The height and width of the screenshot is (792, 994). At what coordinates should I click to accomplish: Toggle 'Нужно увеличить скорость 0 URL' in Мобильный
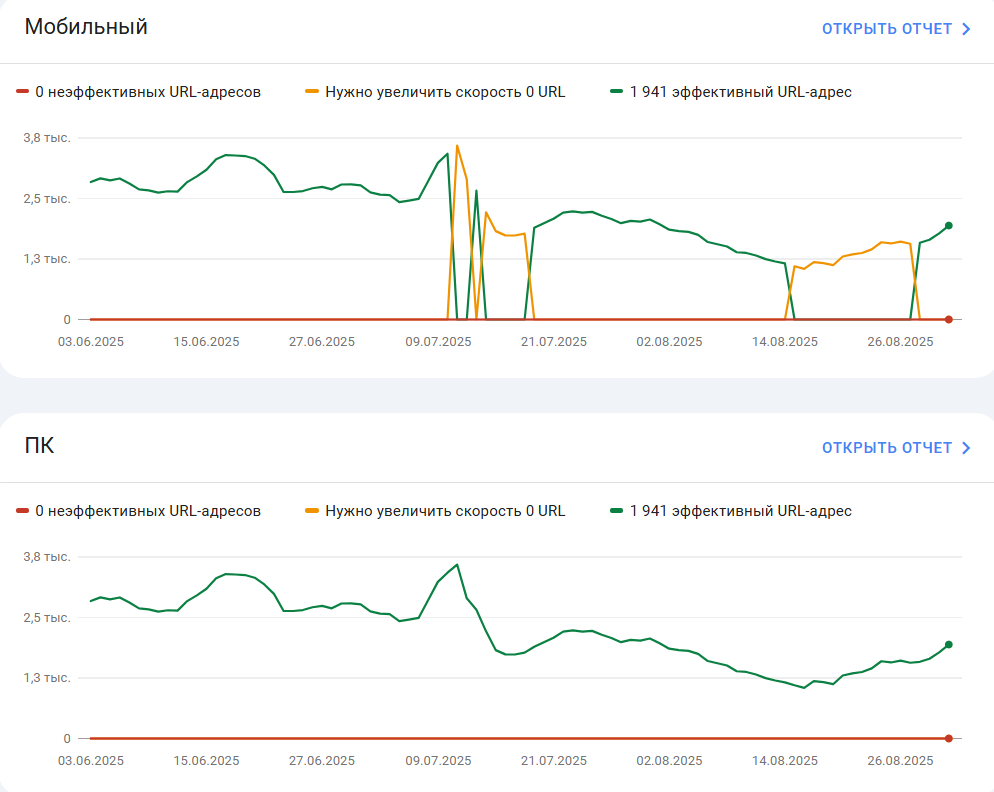point(435,92)
